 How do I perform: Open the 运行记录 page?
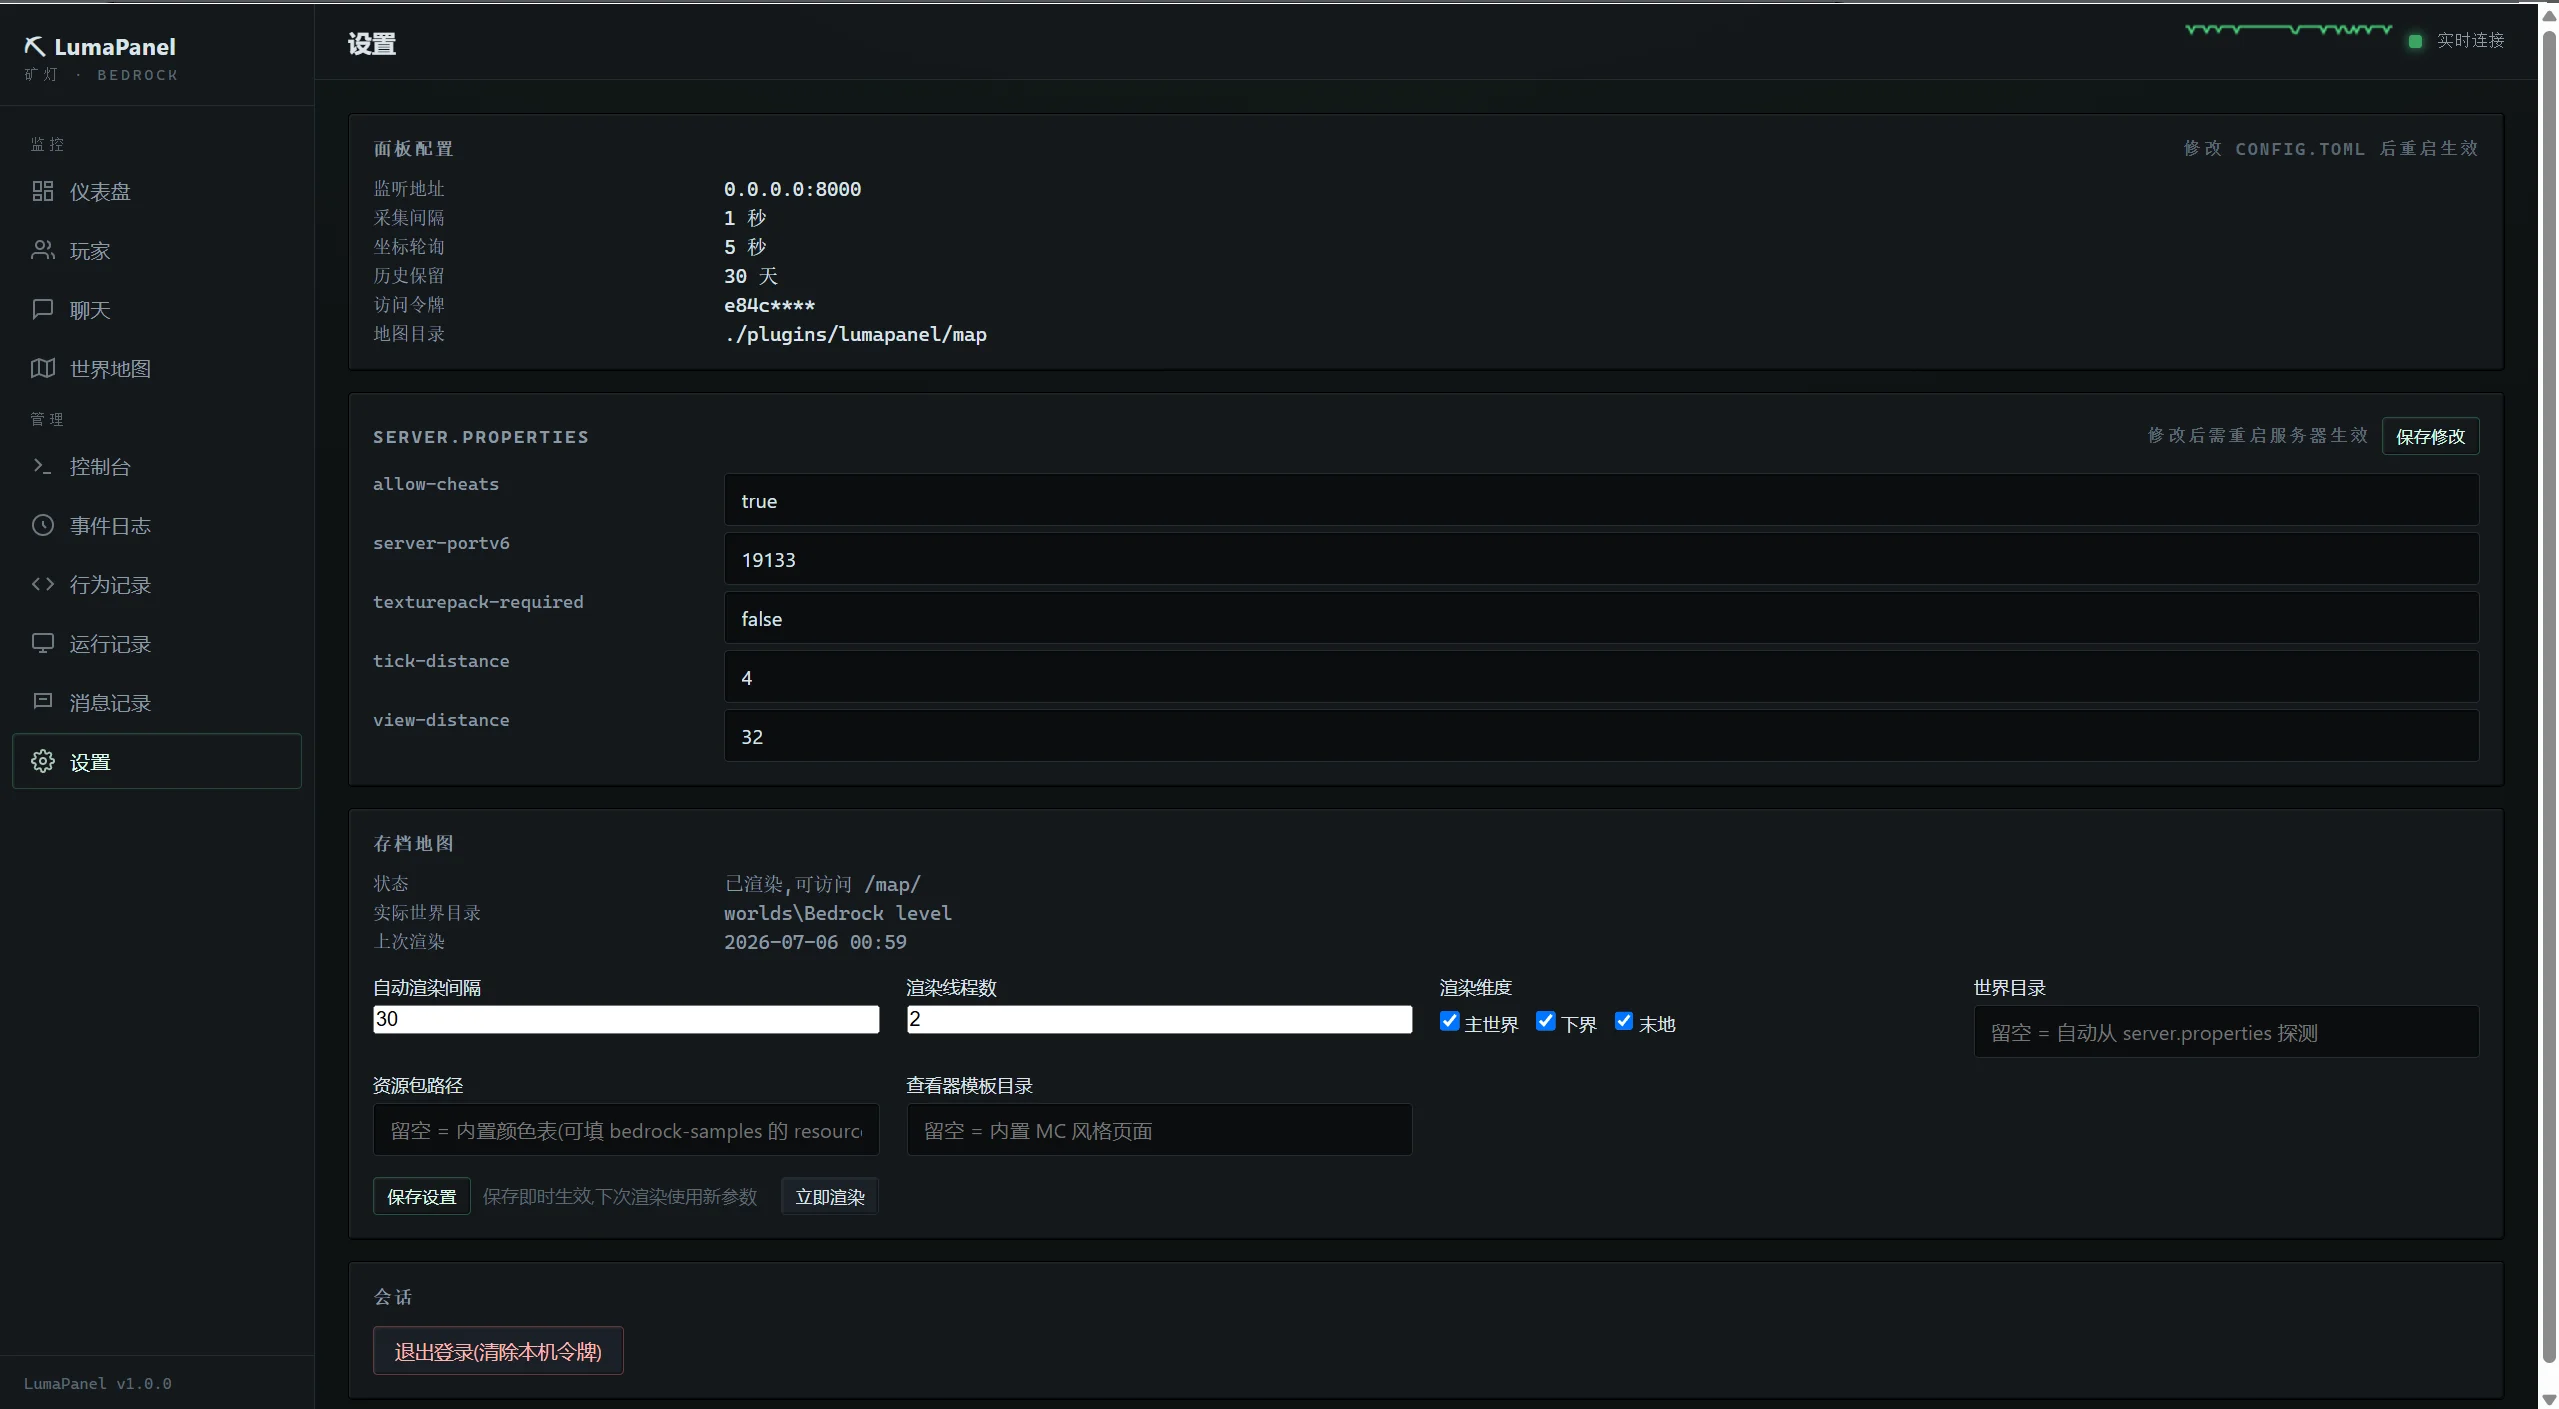coord(157,643)
